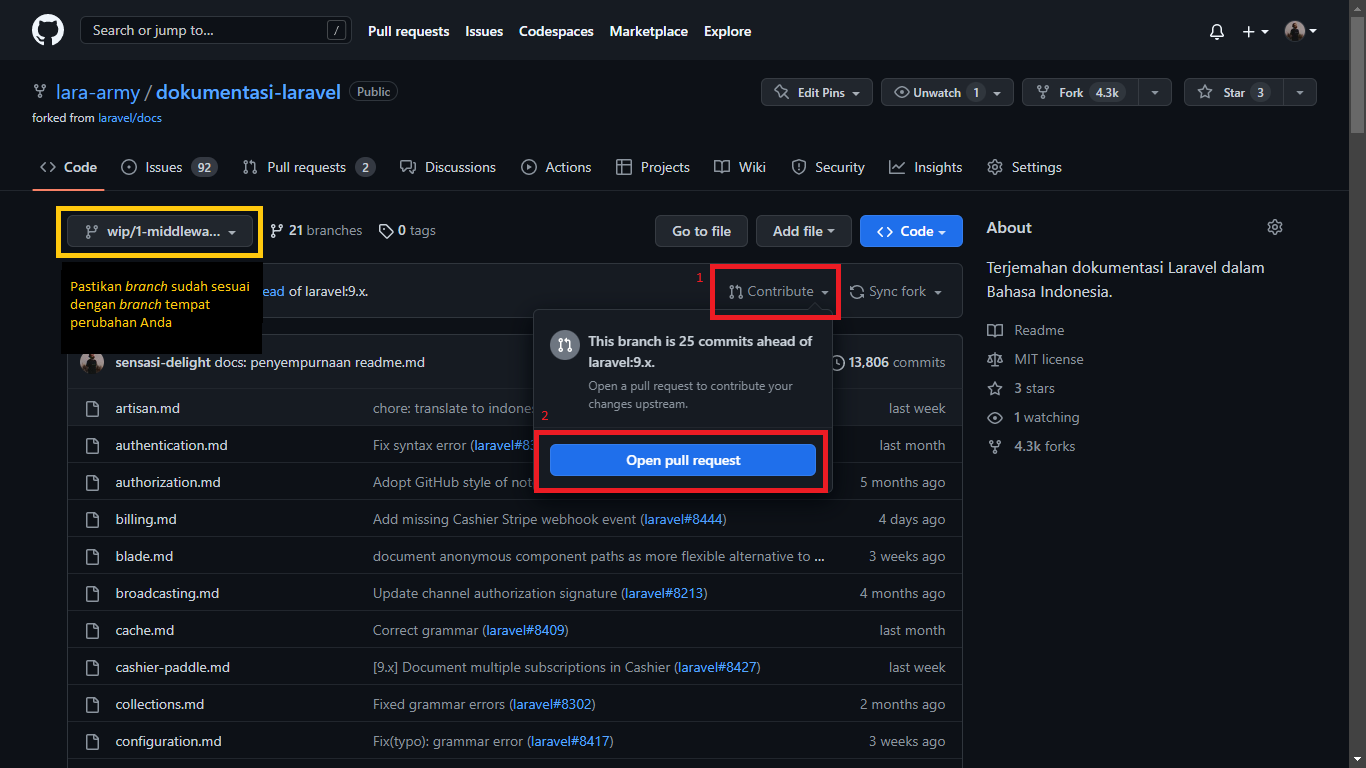Open the sensasi-delight author link
Image resolution: width=1366 pixels, height=768 pixels.
(x=163, y=362)
